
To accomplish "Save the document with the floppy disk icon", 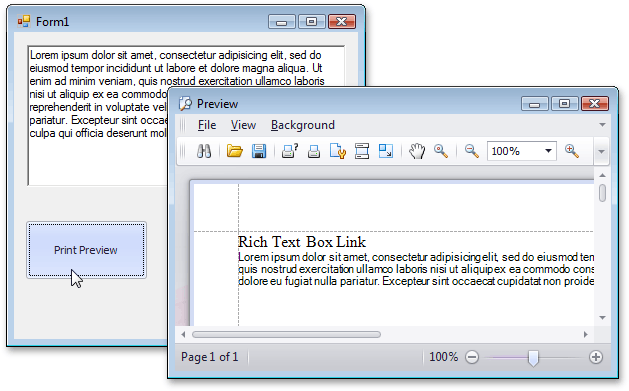I will 259,151.
